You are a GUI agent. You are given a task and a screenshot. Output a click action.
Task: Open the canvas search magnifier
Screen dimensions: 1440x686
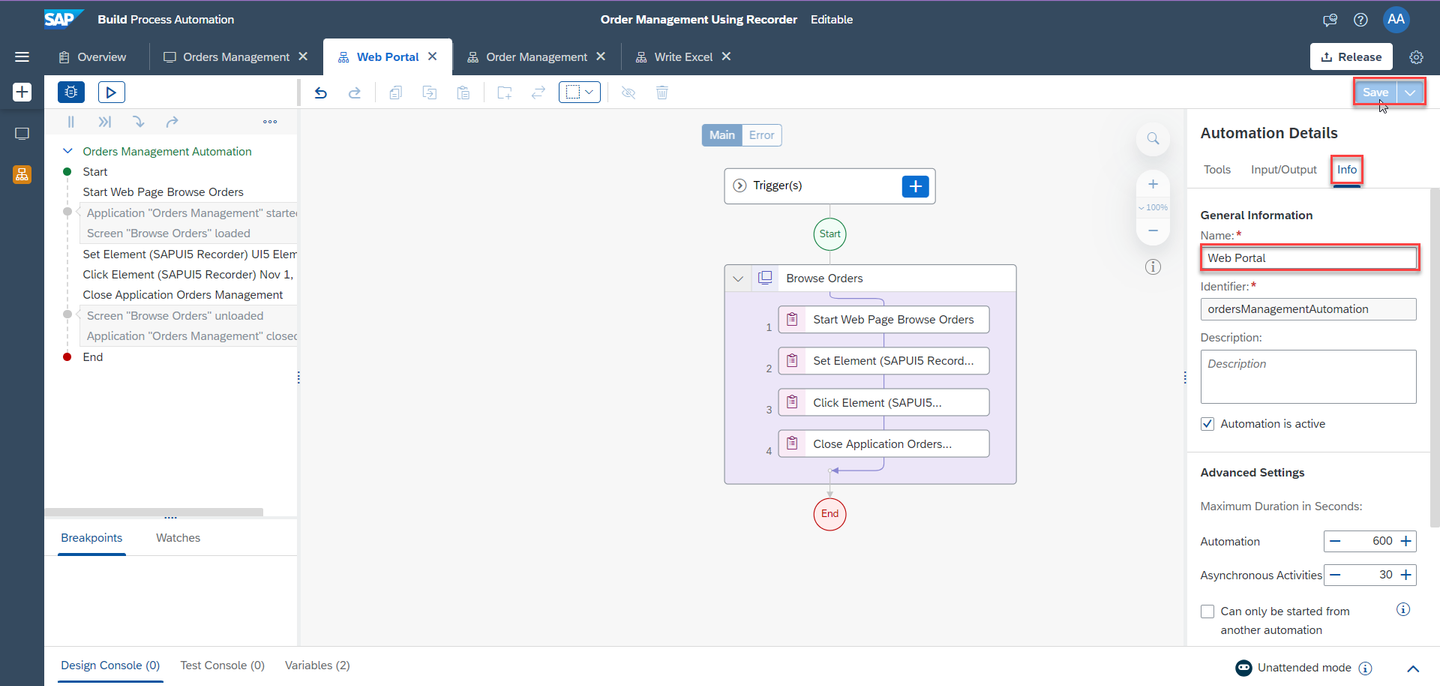(1153, 138)
